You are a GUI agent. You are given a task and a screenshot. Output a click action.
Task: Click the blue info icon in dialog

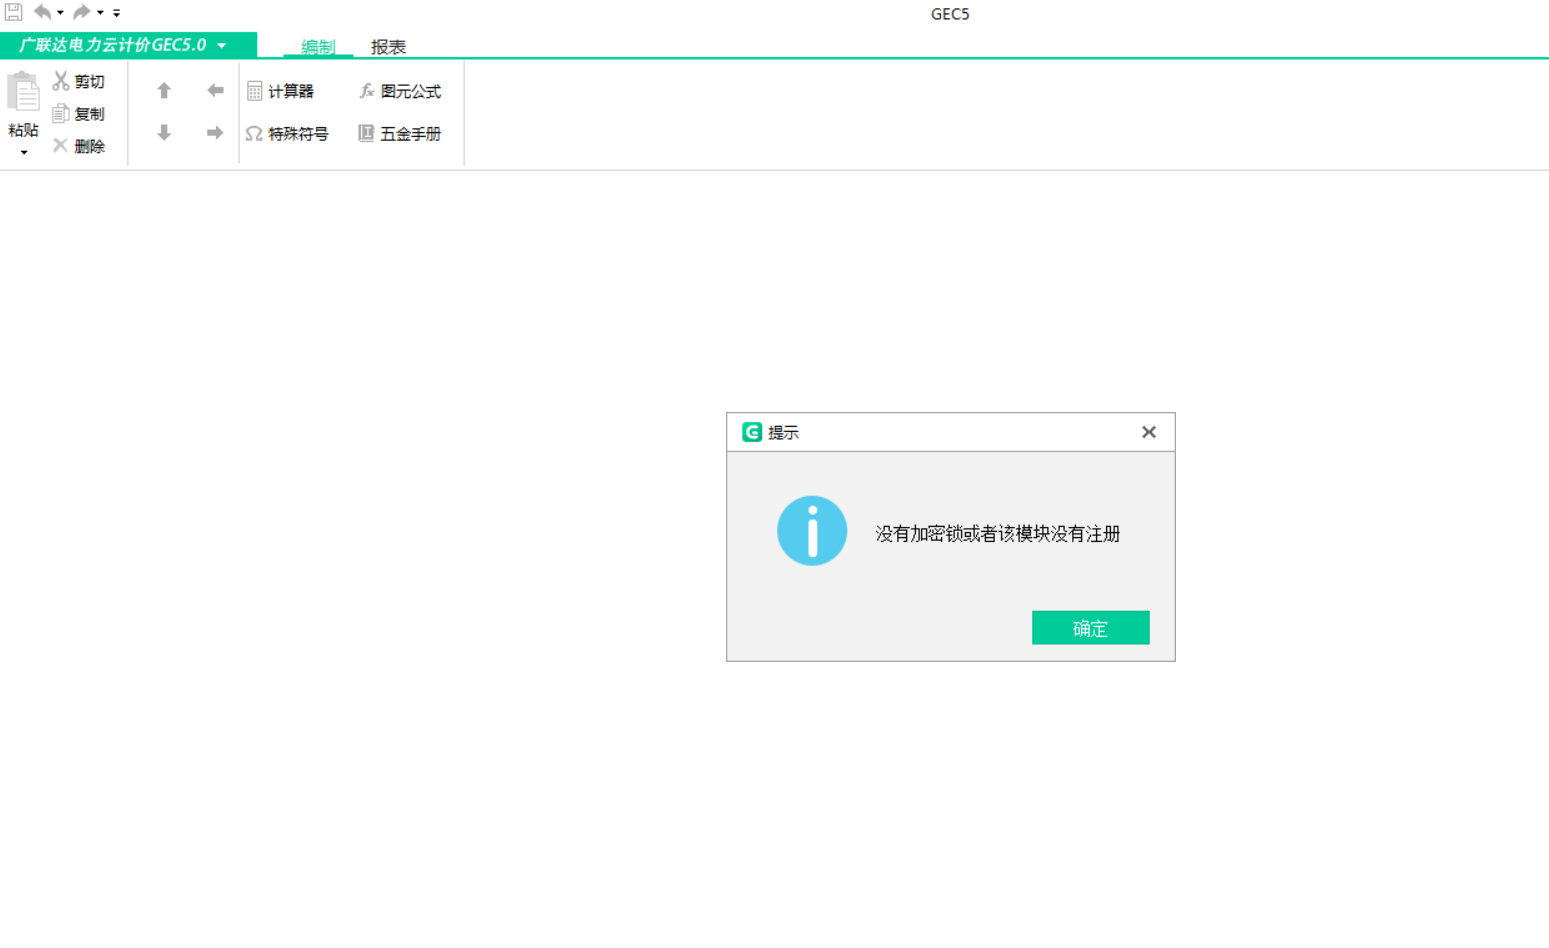click(812, 531)
